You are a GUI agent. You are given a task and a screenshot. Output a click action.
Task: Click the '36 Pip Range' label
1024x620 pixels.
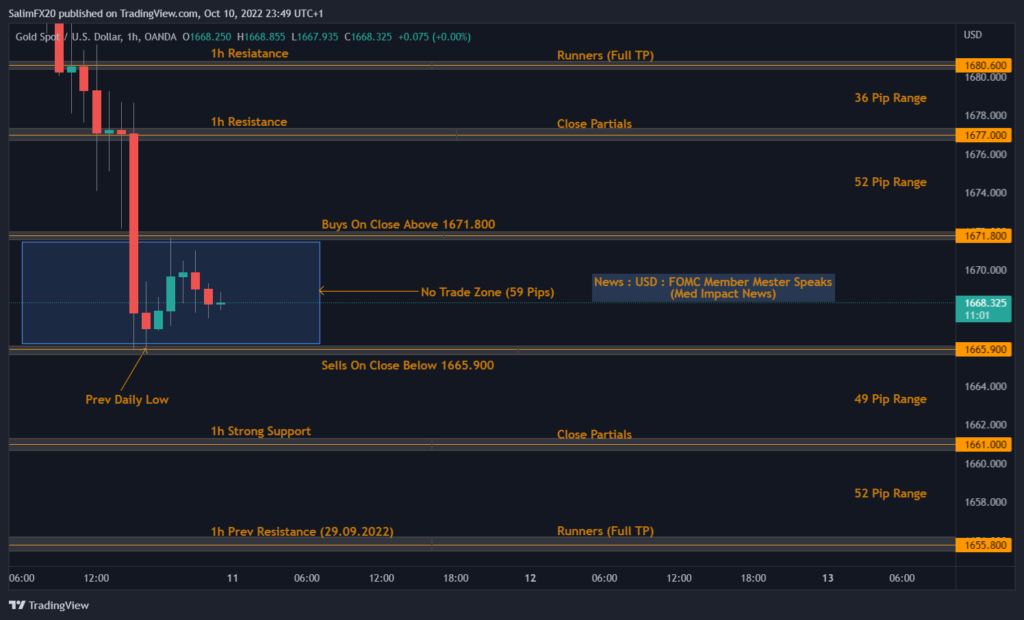click(x=890, y=98)
